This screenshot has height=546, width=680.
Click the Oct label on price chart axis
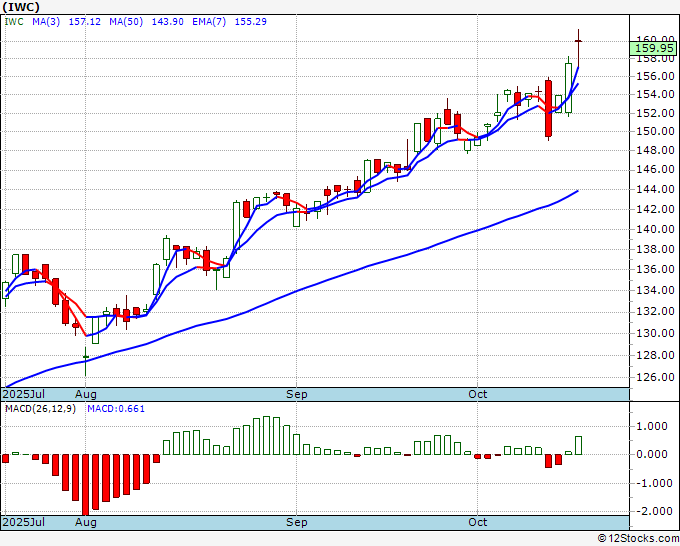point(477,394)
